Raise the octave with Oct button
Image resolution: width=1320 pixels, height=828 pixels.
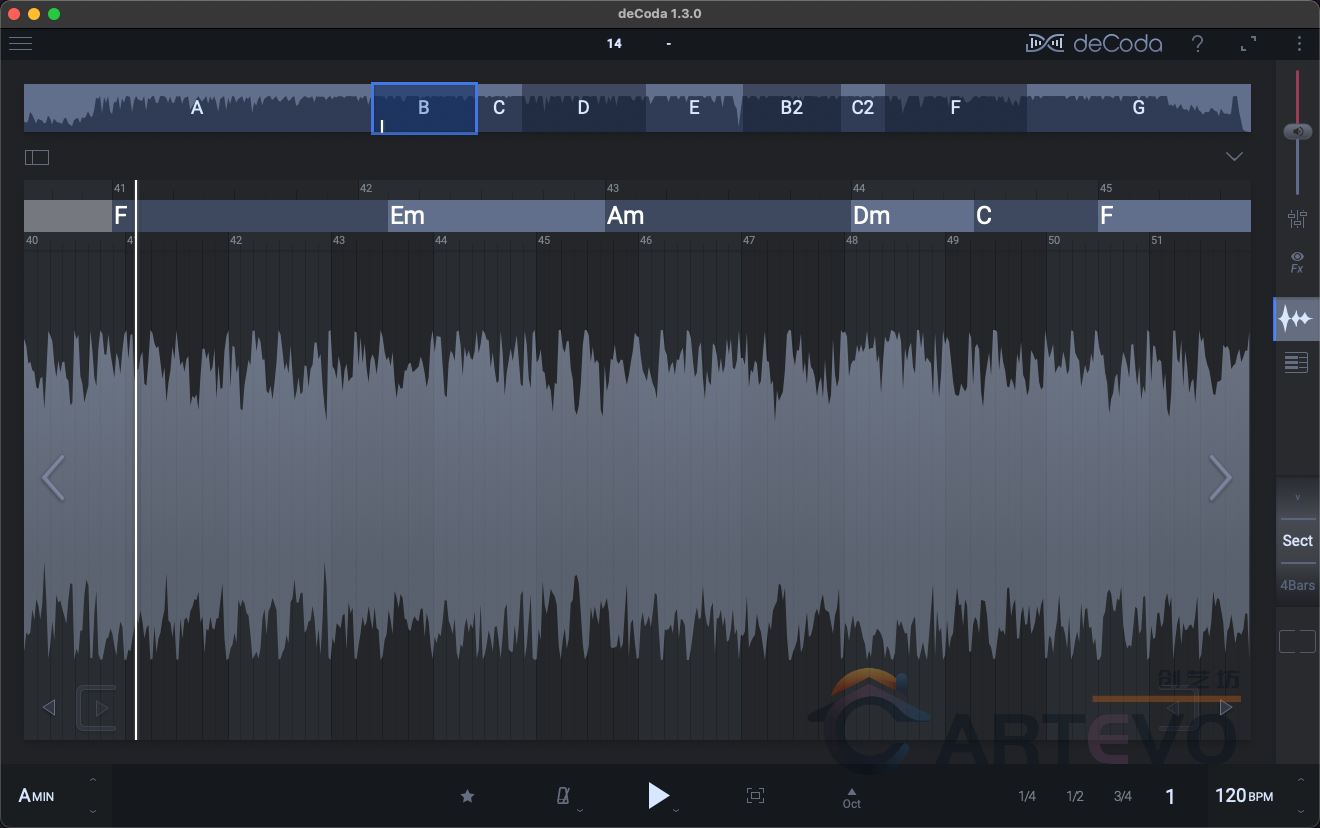click(x=851, y=797)
